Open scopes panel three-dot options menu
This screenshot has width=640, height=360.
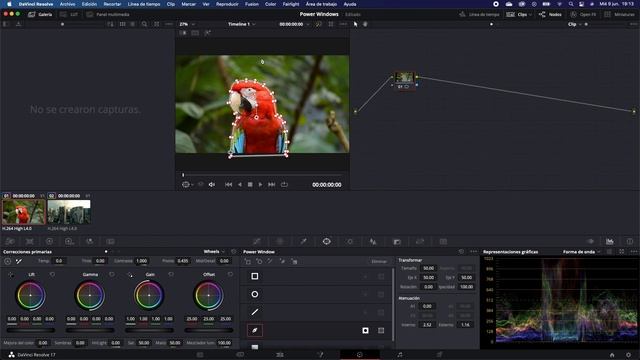[x=633, y=251]
